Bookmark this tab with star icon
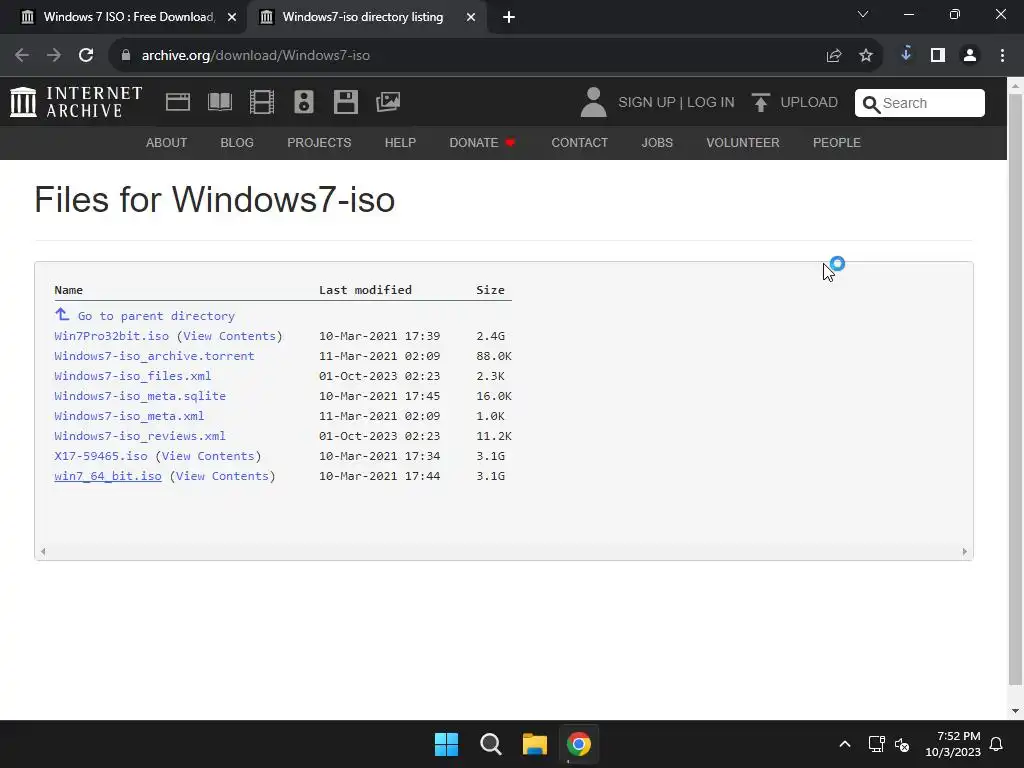The width and height of the screenshot is (1024, 768). click(x=866, y=56)
